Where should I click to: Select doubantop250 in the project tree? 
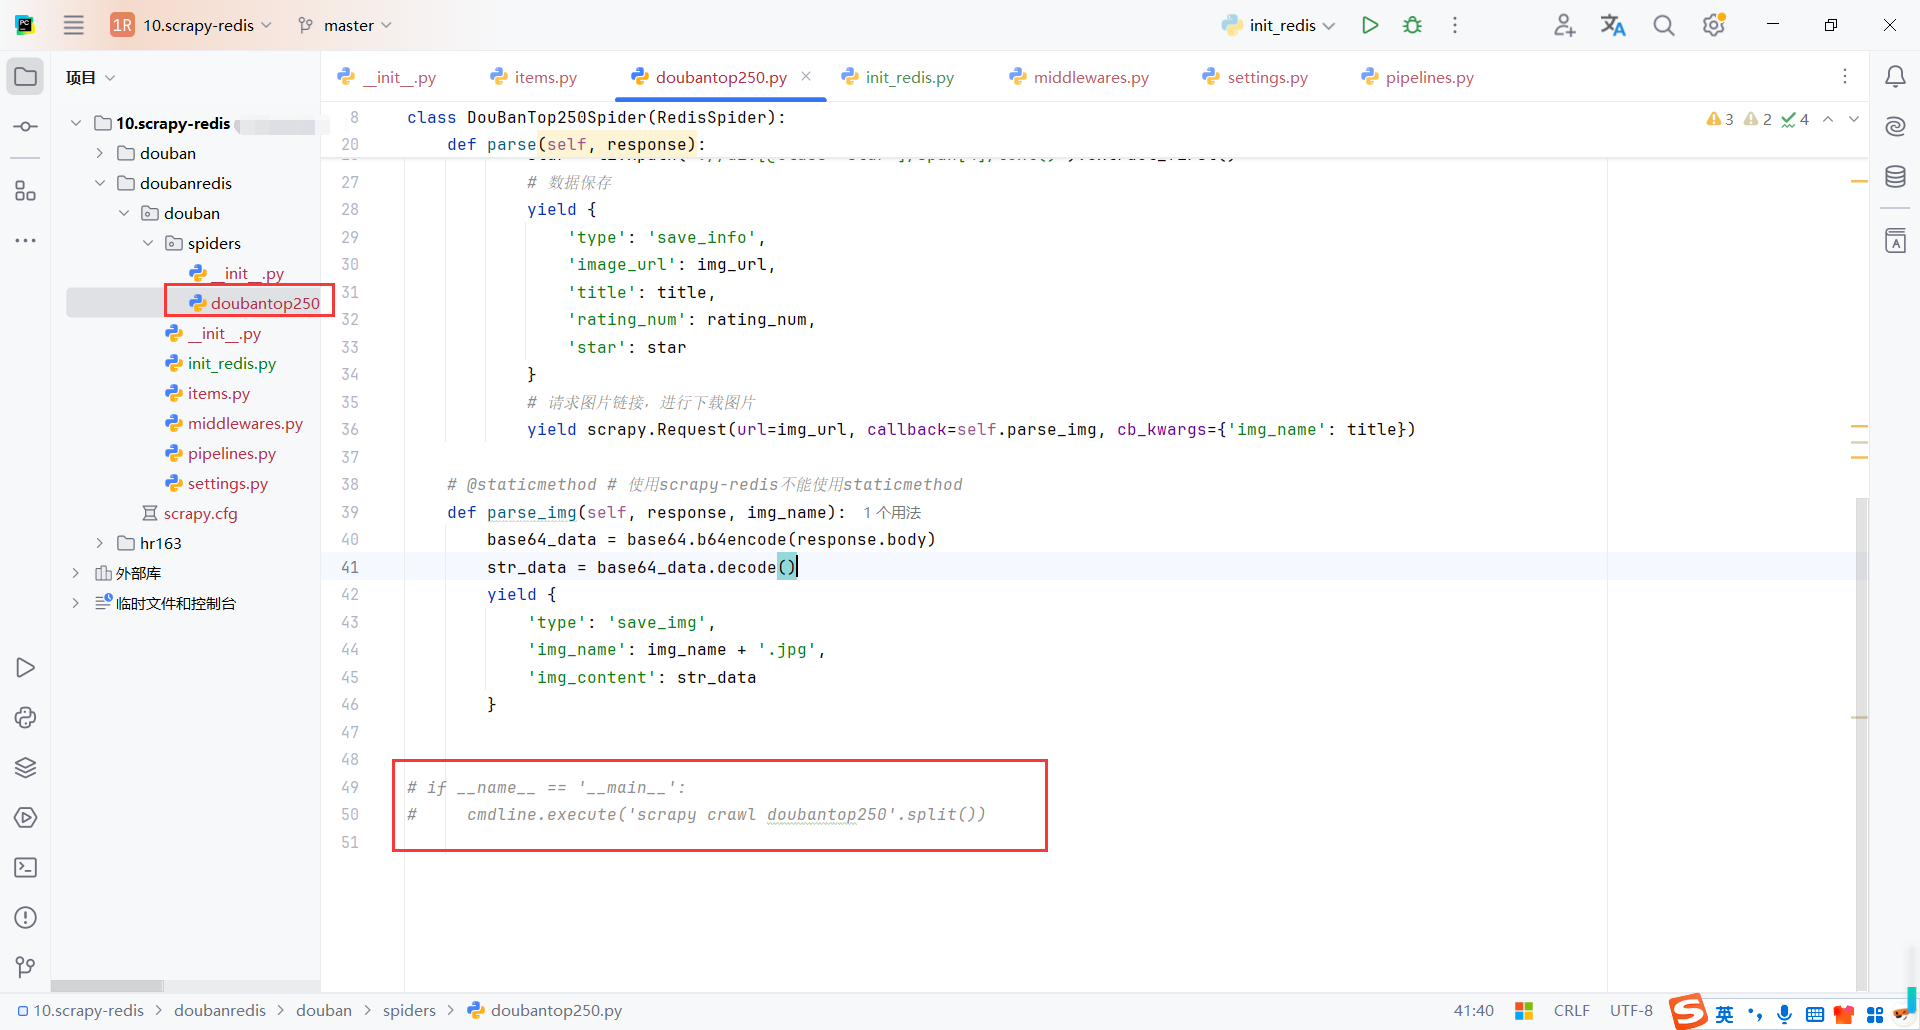tap(255, 303)
